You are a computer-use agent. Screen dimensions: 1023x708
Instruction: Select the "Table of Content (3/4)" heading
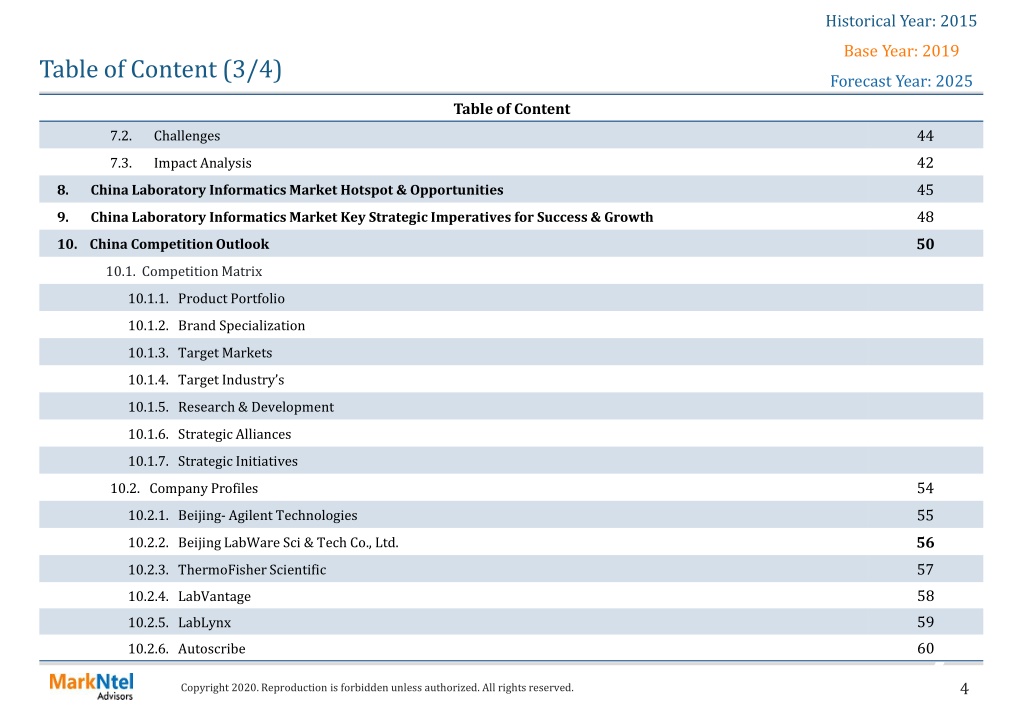(160, 70)
